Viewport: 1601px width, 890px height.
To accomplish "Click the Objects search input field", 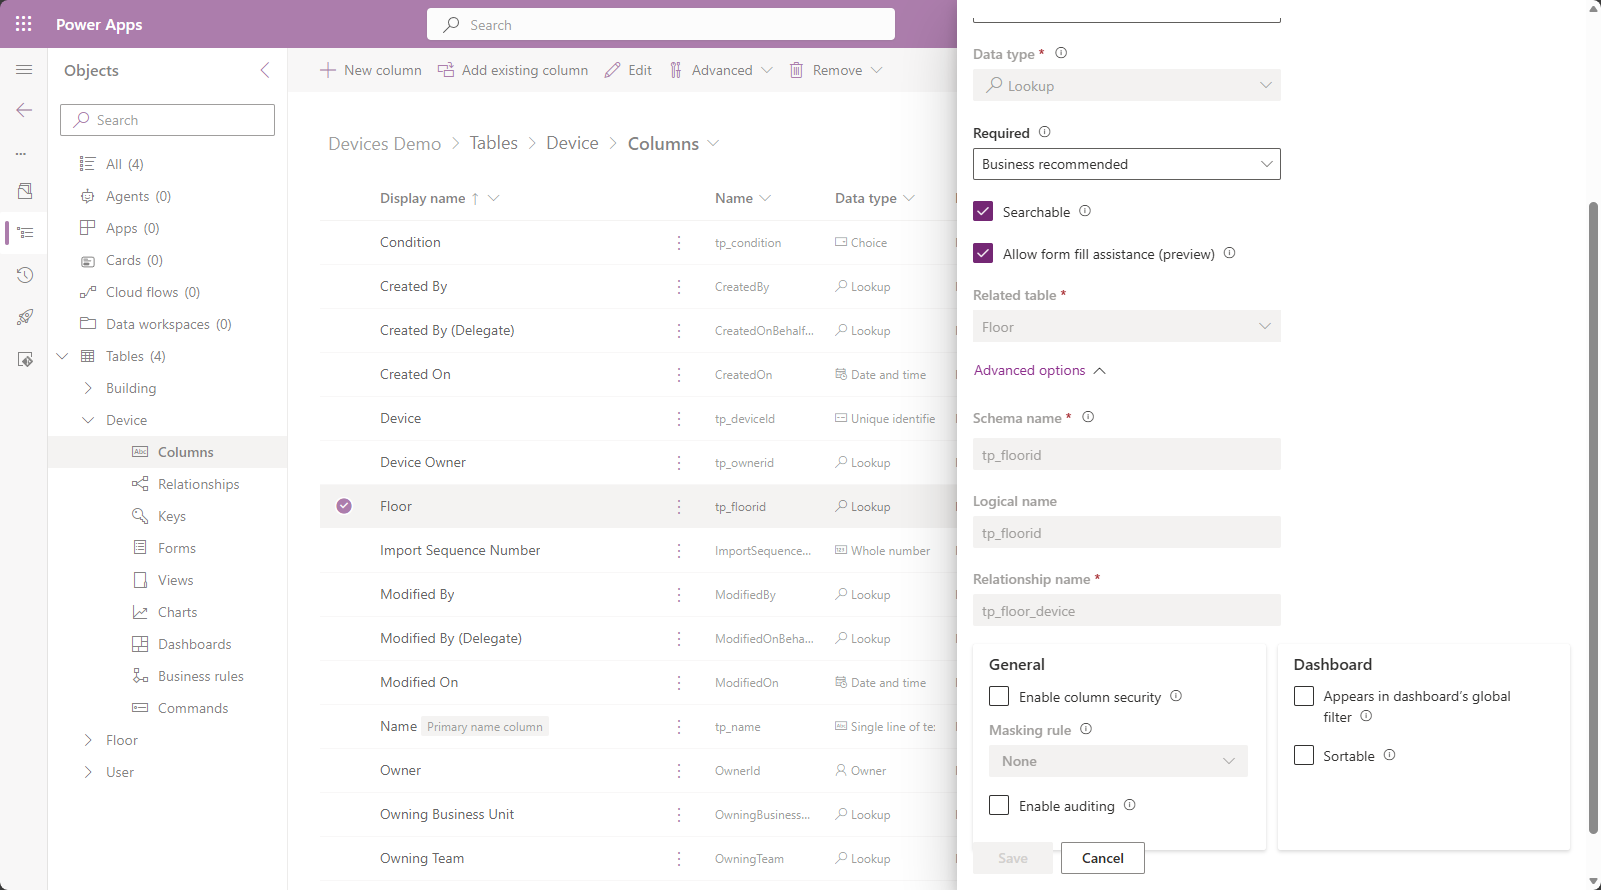I will 168,120.
